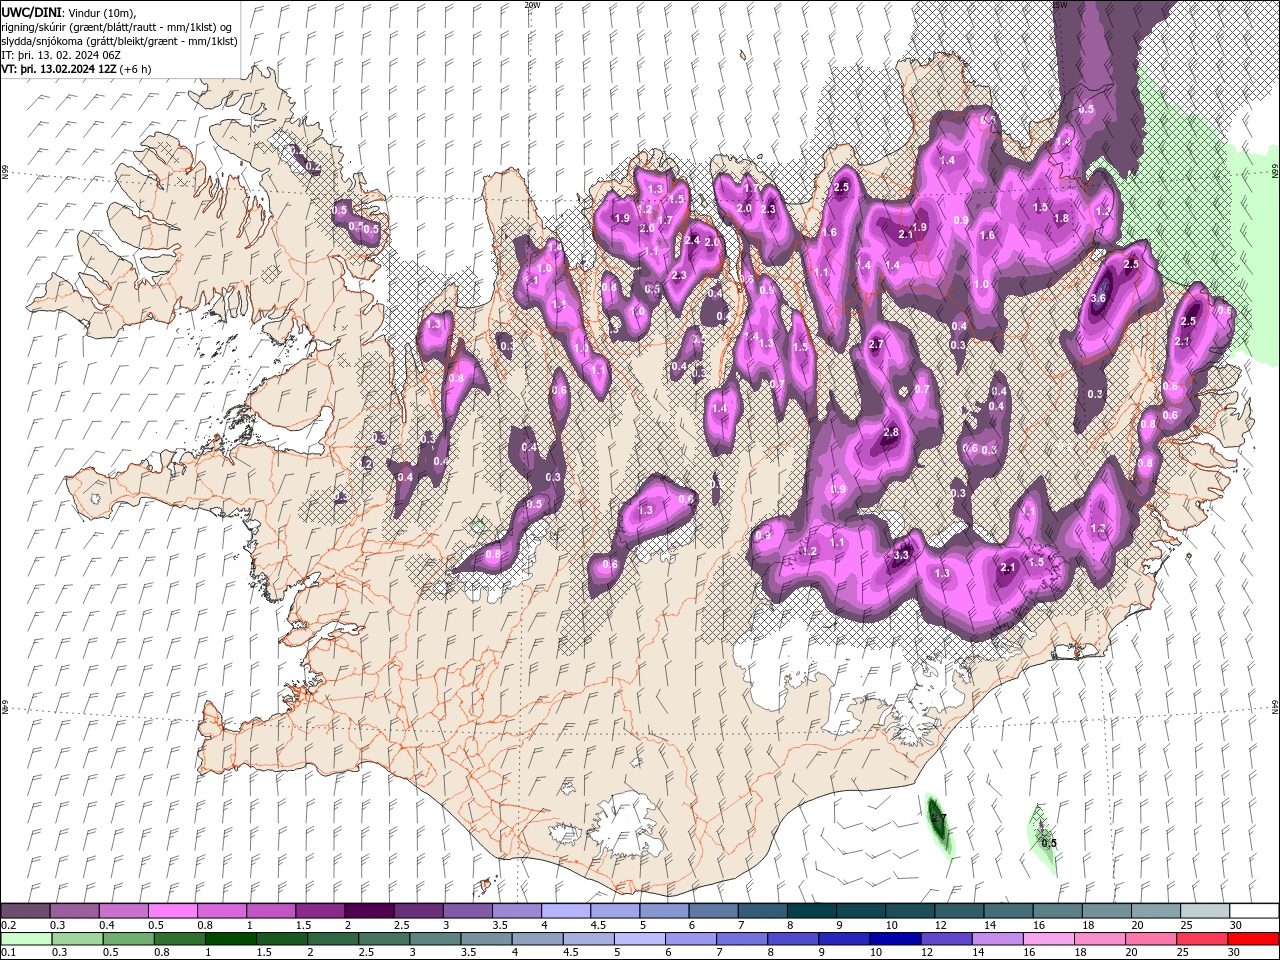Viewport: 1280px width, 960px height.
Task: Click the "slydda/snjókoma" legend description line
Action: click(x=119, y=41)
